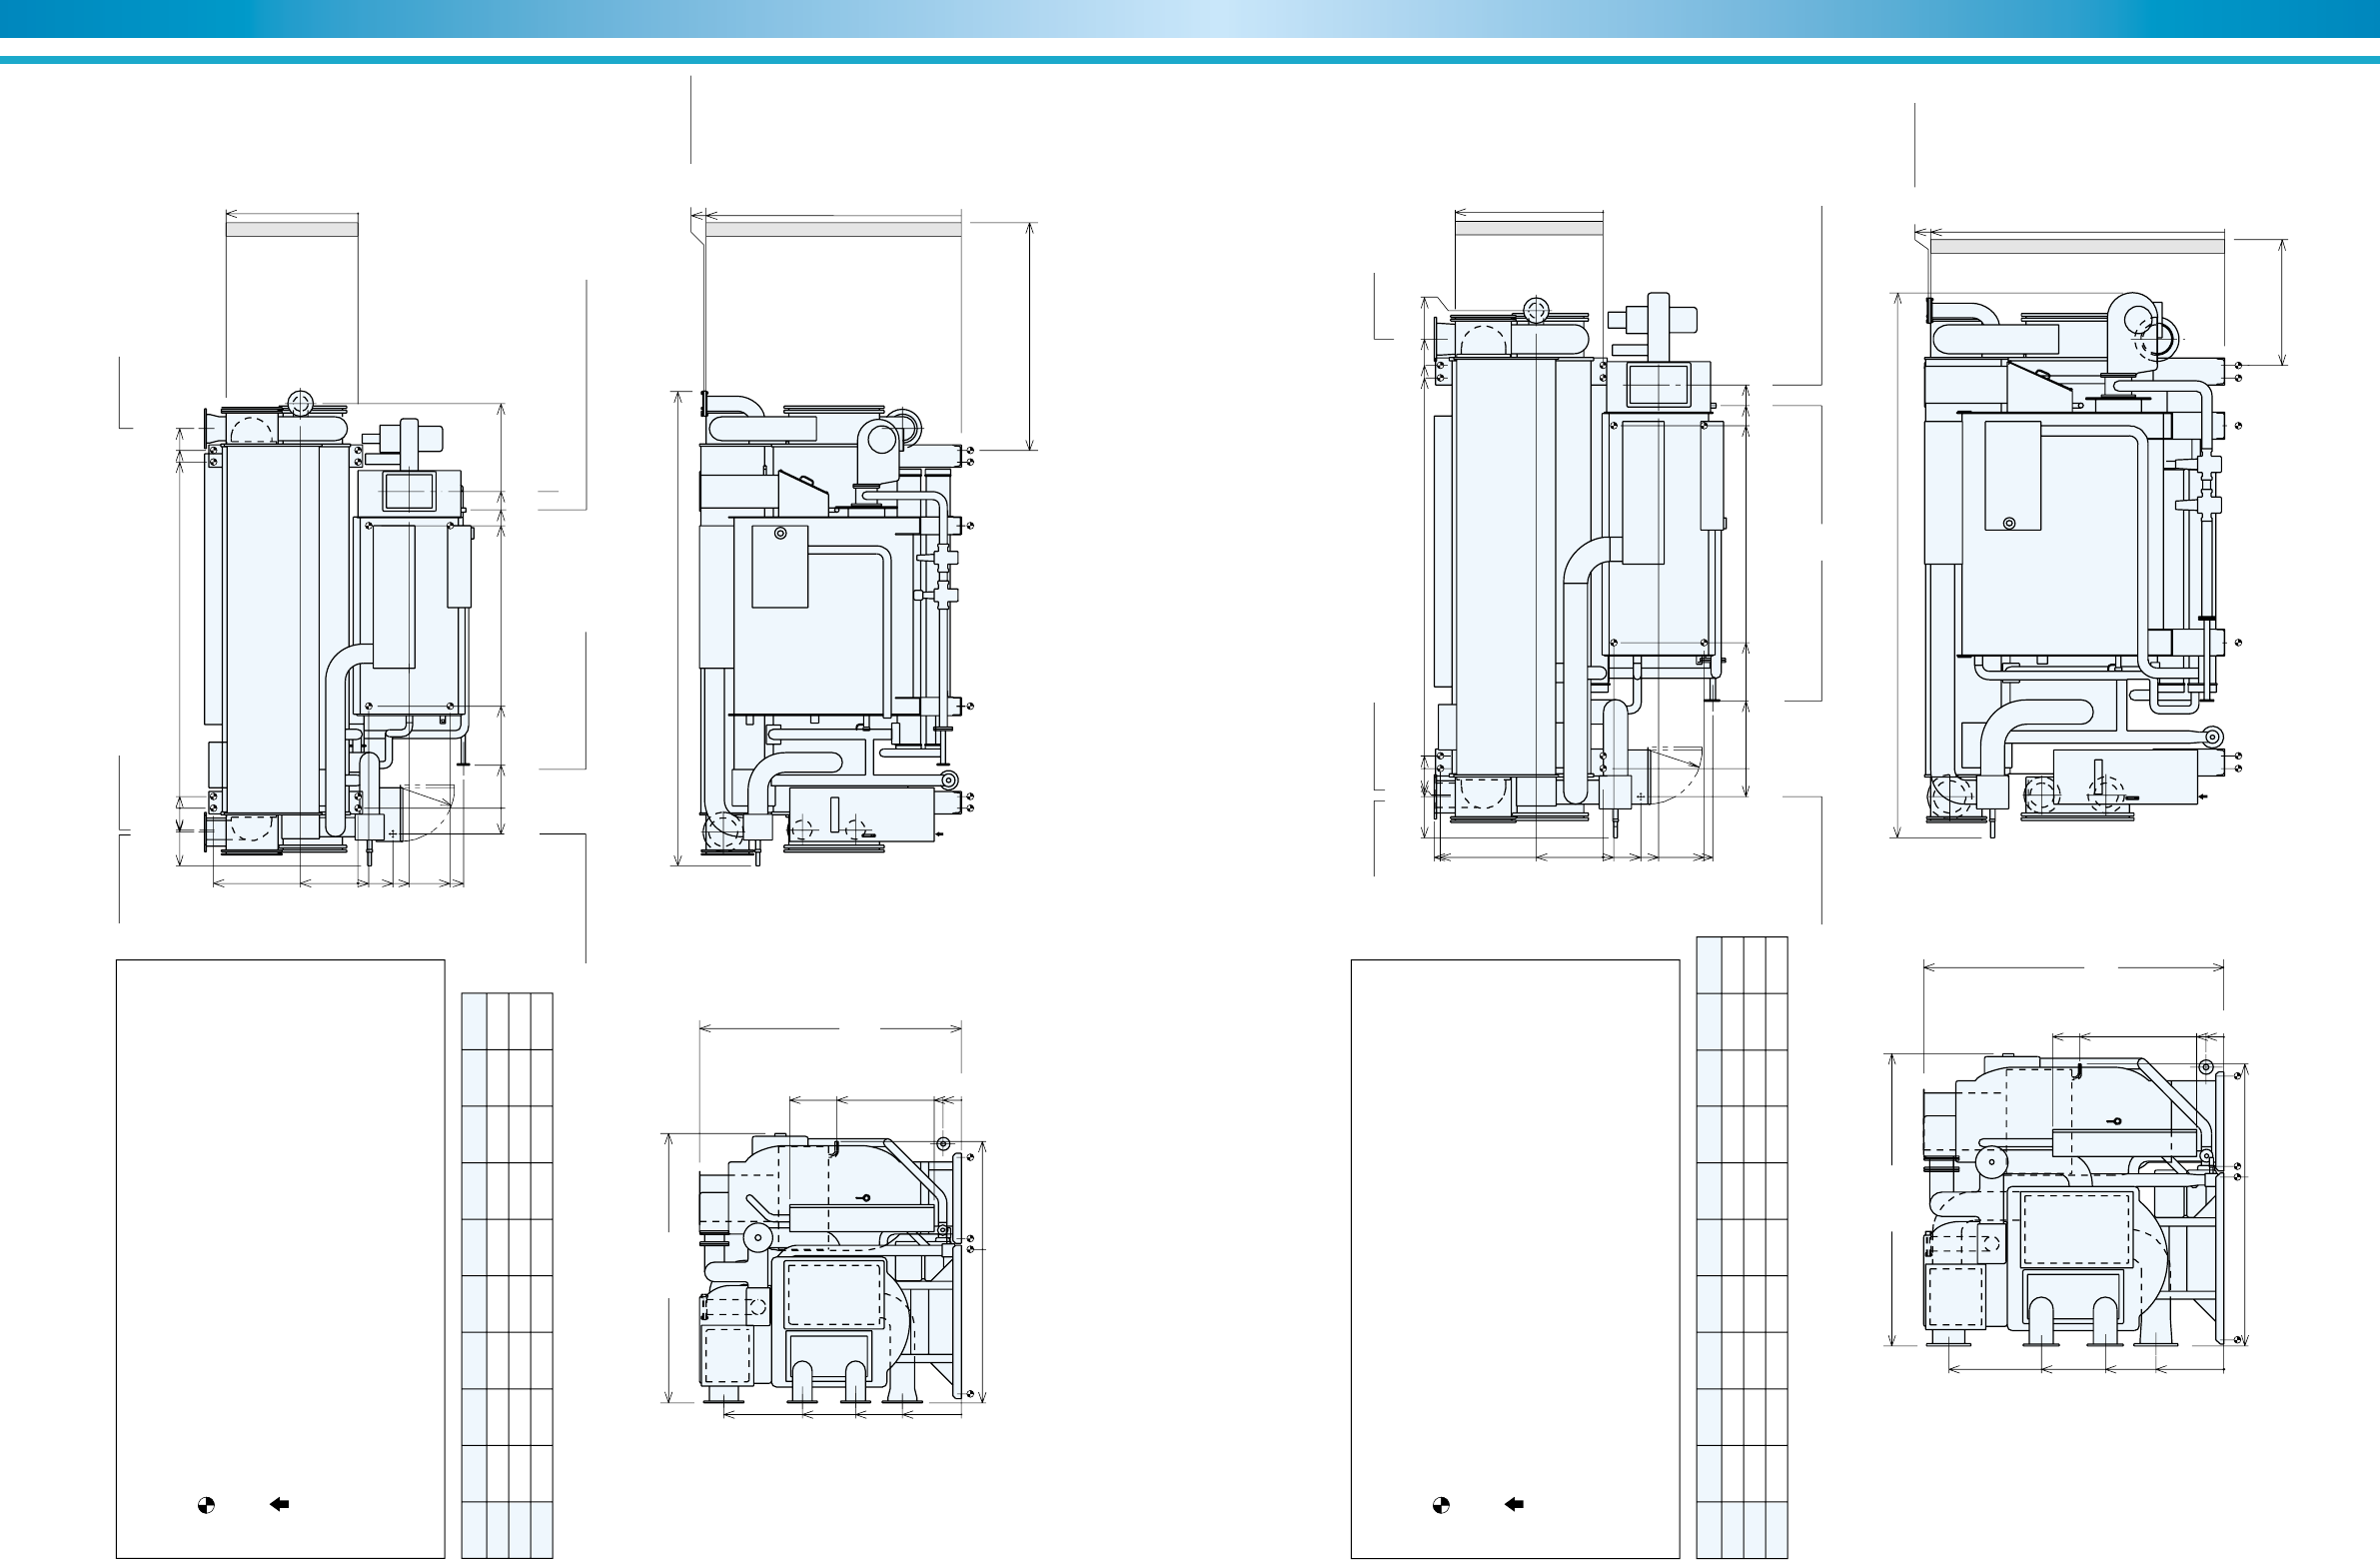The image size is (2380, 1560).
Task: Click top-left cell of right dimension table
Action: click(1709, 965)
